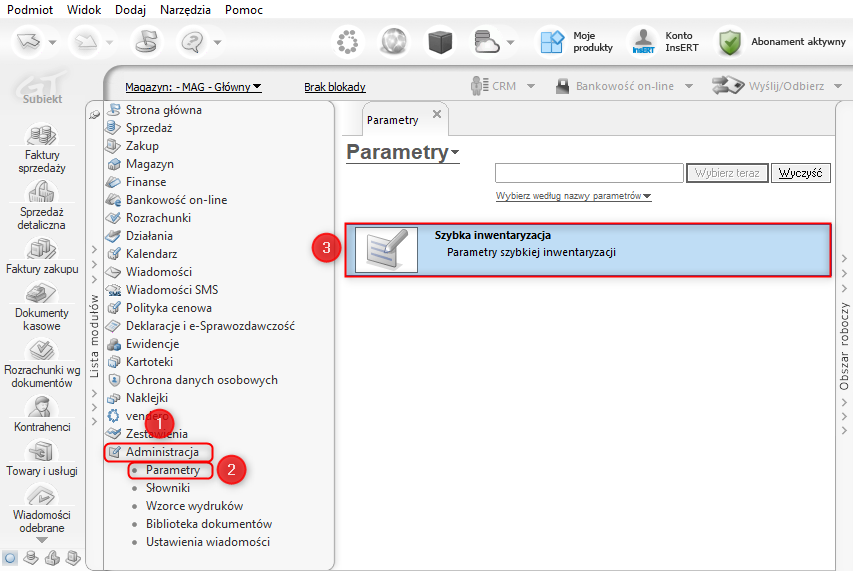This screenshot has width=853, height=571.
Task: Click the Abonament aktywny shield icon
Action: 730,42
